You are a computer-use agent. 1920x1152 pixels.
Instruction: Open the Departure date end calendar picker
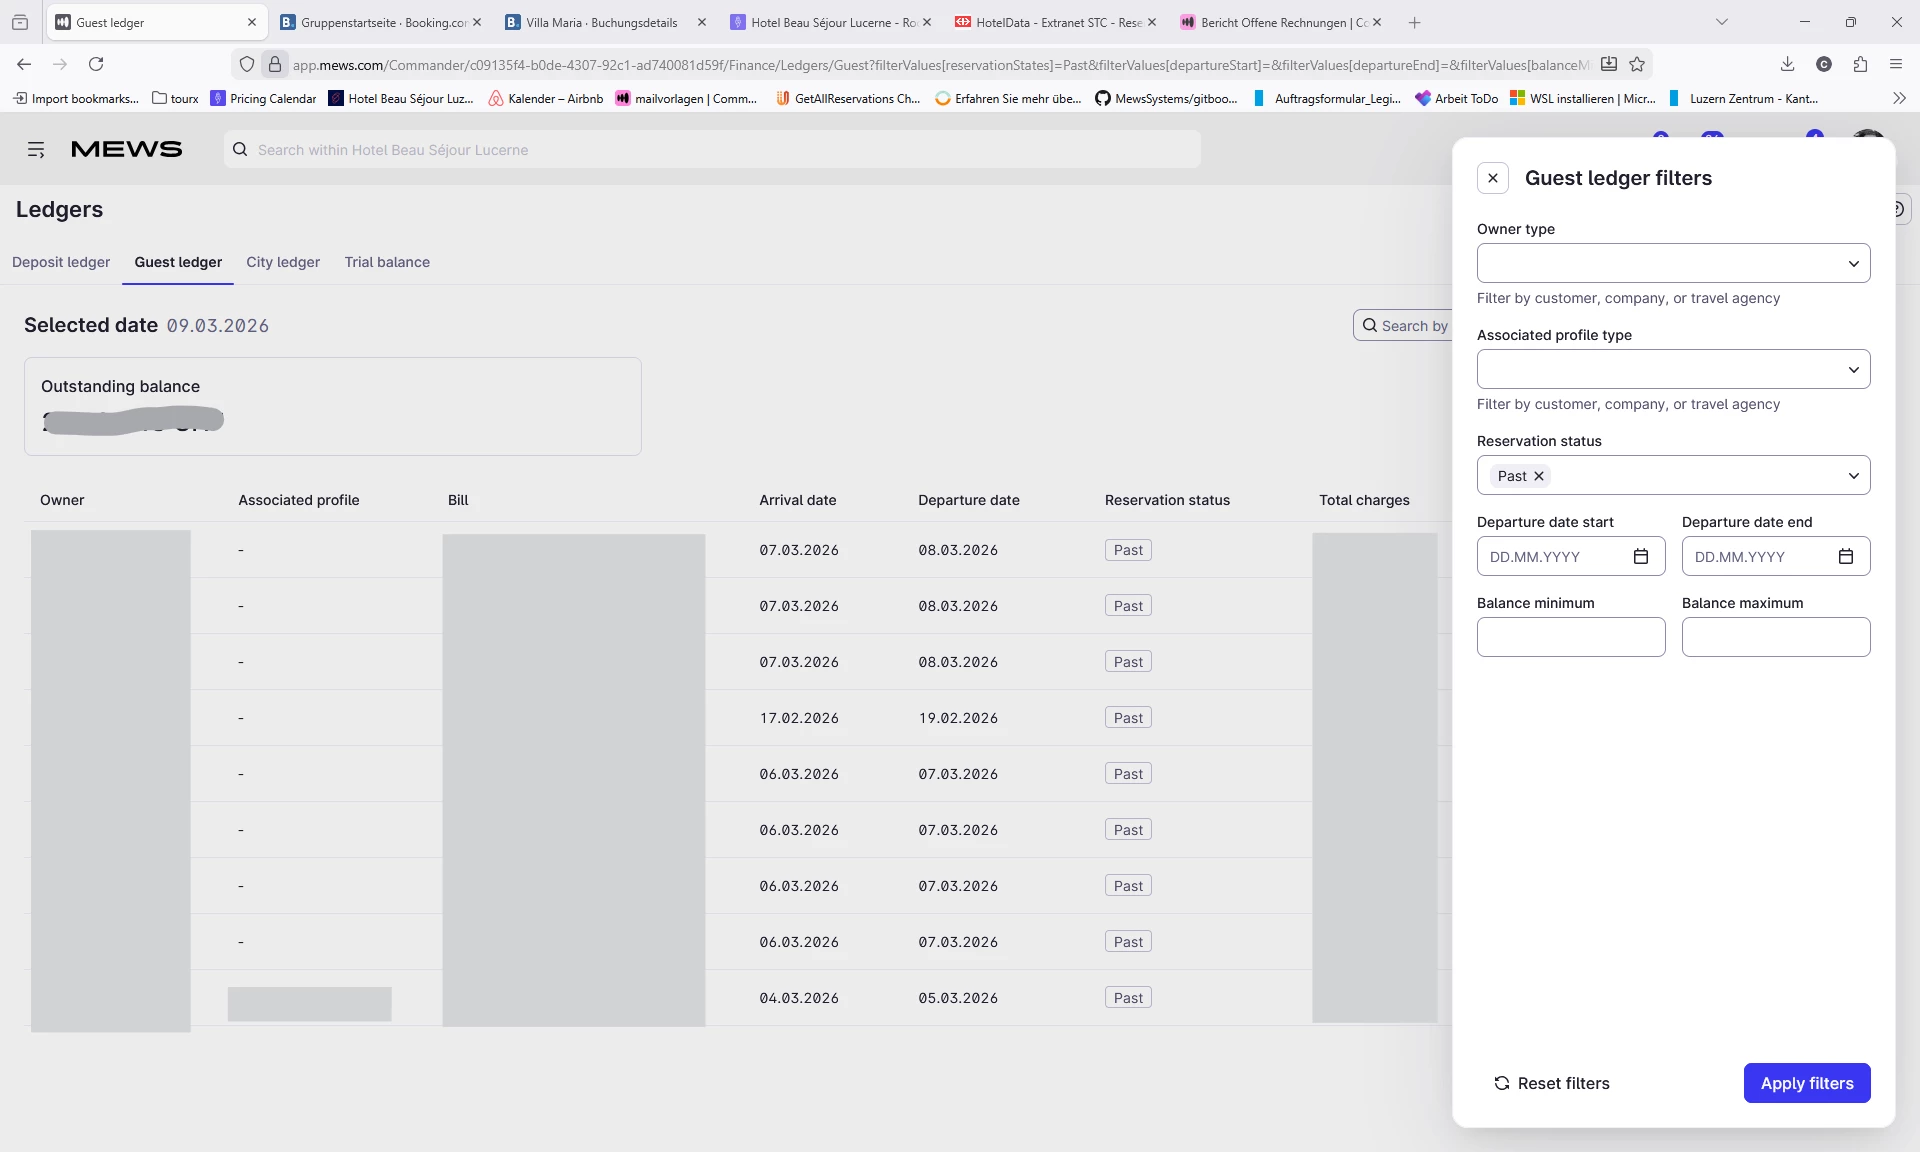coord(1845,556)
